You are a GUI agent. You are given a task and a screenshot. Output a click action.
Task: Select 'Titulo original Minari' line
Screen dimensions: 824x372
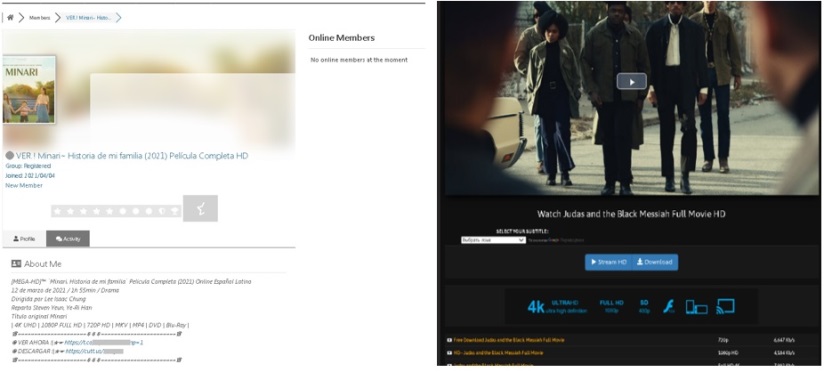pos(39,316)
